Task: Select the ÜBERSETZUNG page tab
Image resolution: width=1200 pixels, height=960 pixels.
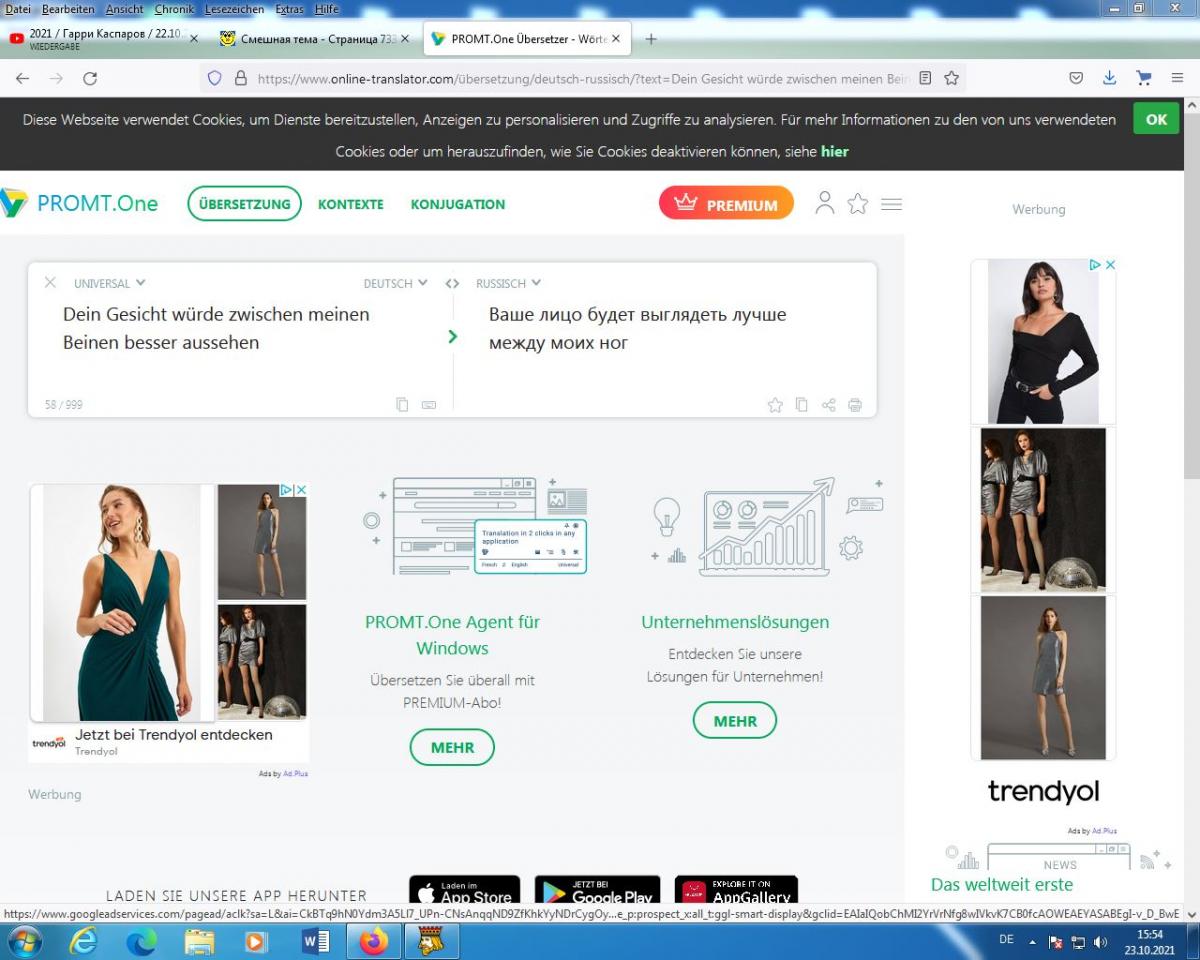Action: coord(244,204)
